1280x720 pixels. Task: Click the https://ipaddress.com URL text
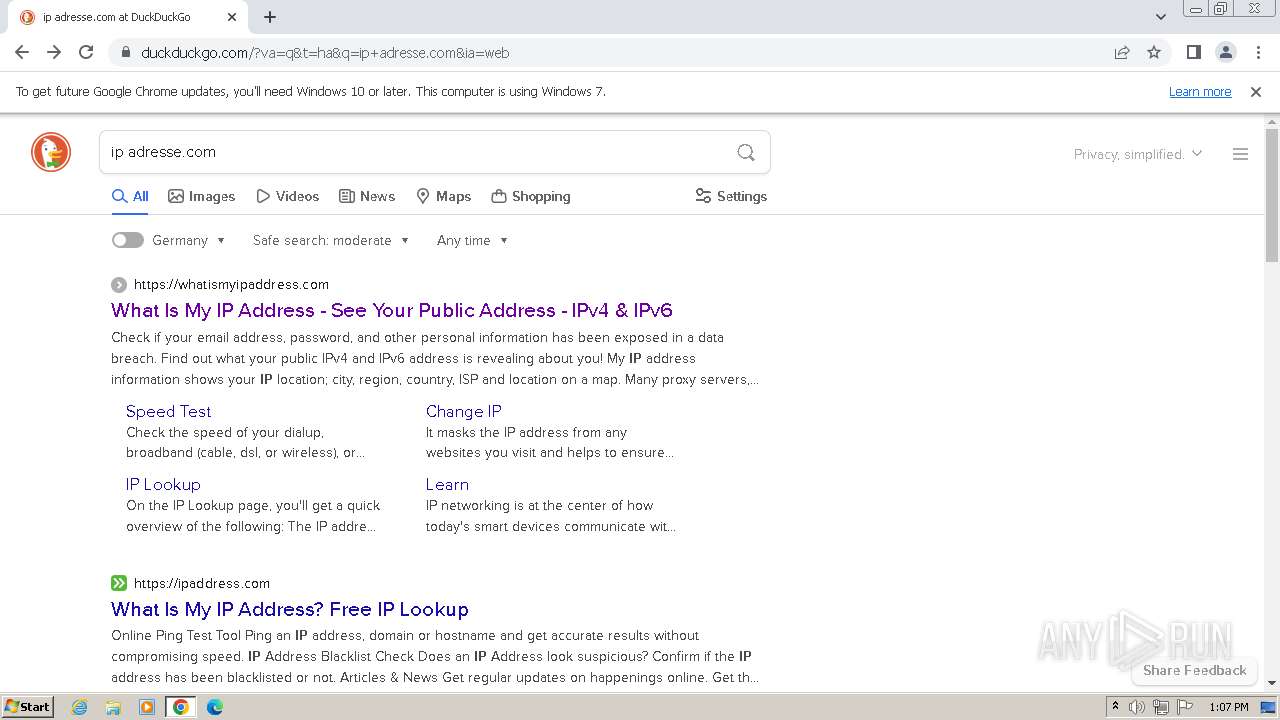pyautogui.click(x=202, y=583)
